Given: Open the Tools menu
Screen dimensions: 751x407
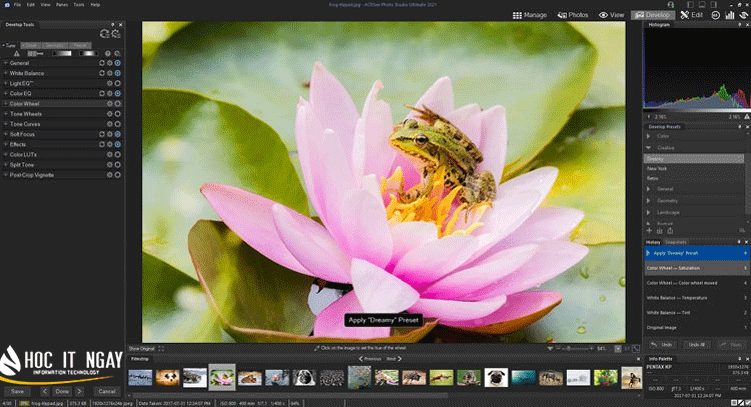Looking at the screenshot, I should tap(79, 4).
